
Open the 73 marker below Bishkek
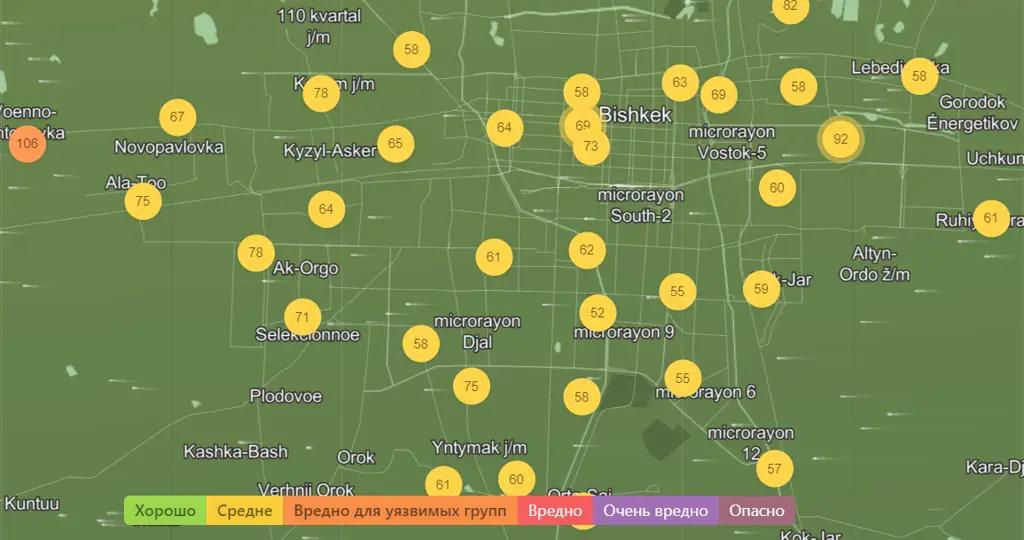click(591, 146)
